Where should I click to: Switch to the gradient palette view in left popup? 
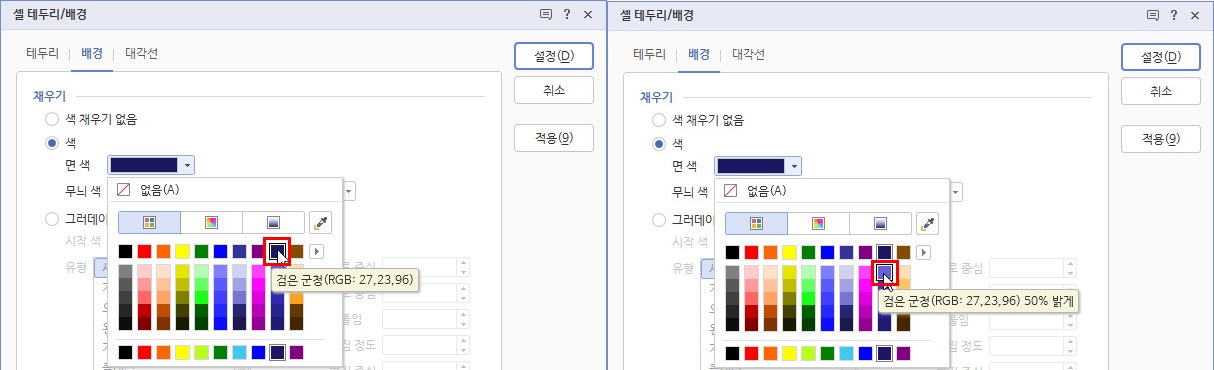[x=273, y=222]
